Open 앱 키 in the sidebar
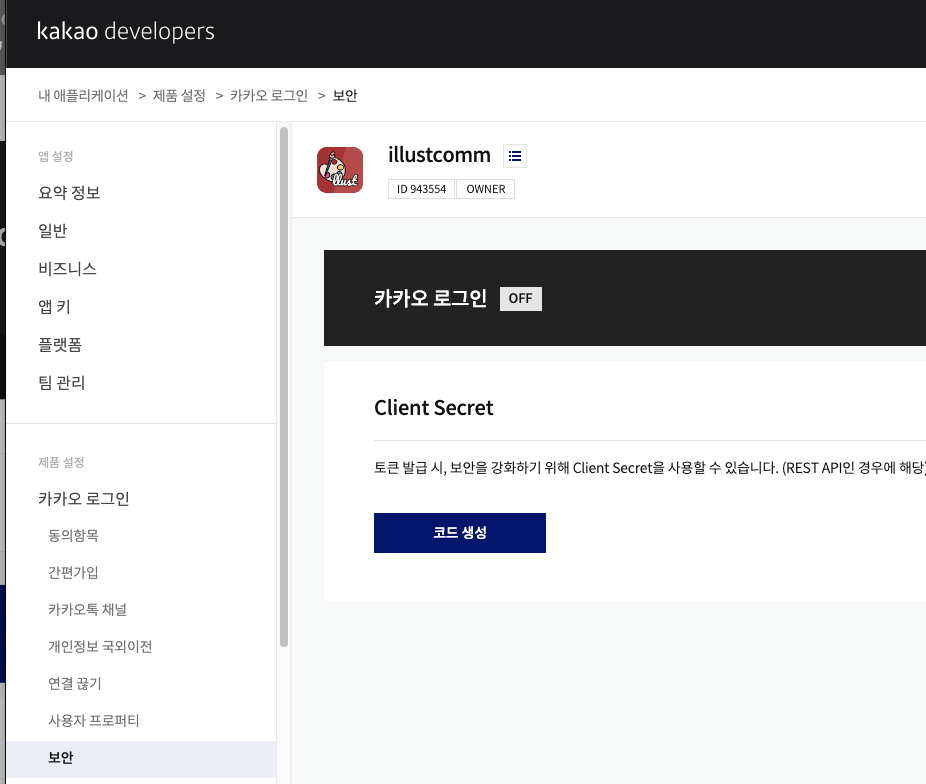The image size is (926, 784). pyautogui.click(x=54, y=307)
